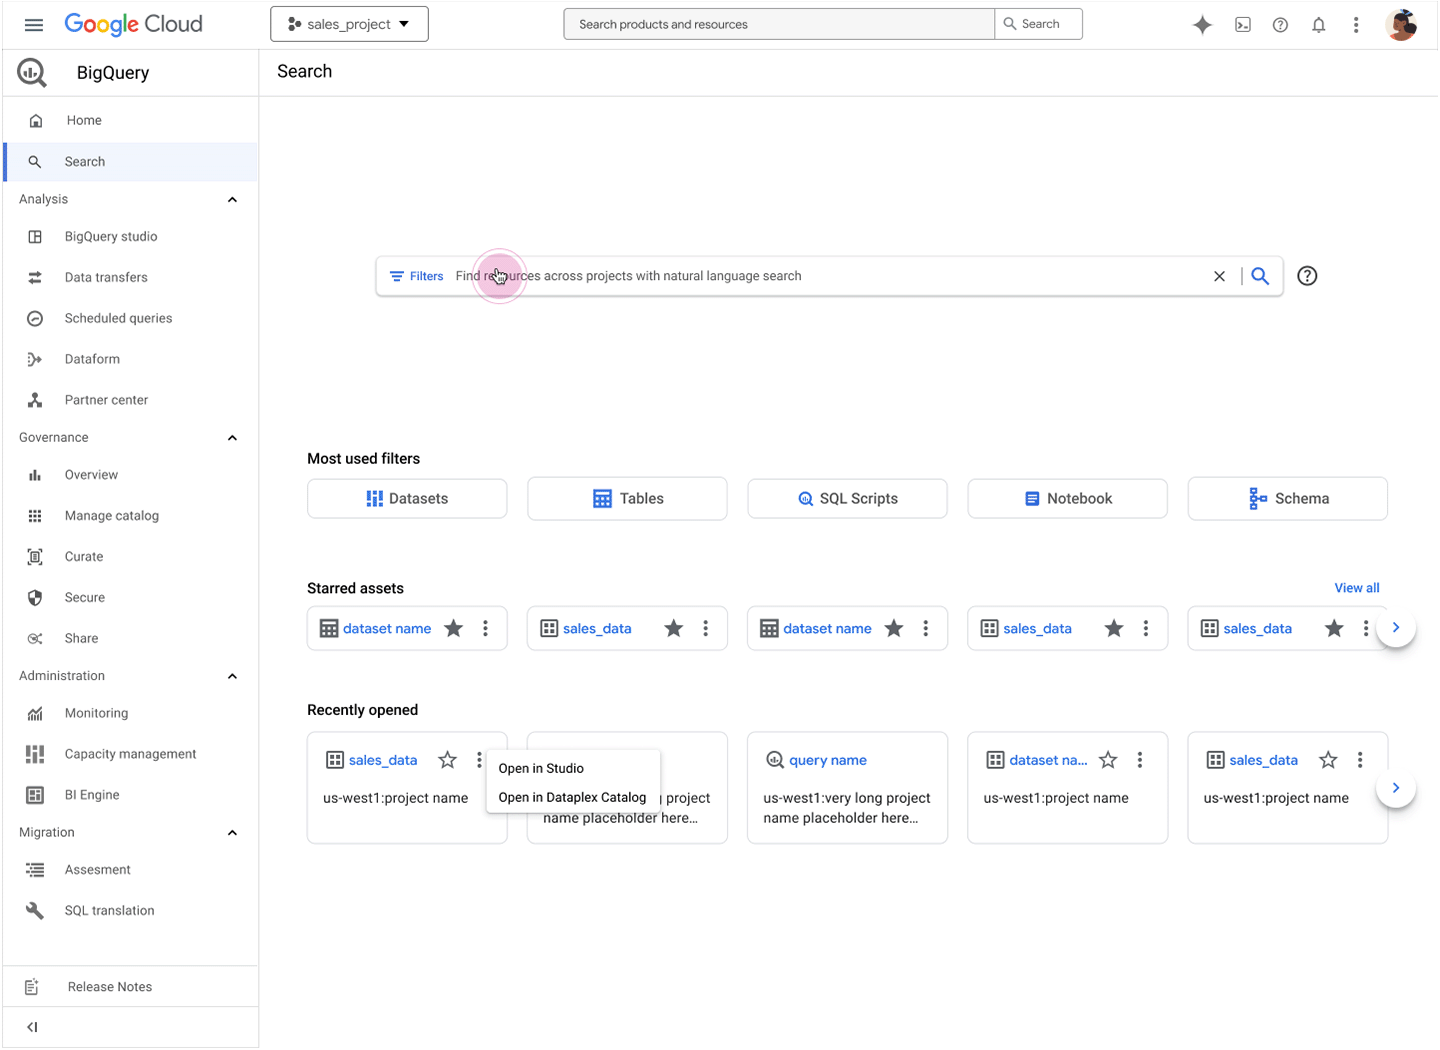
Task: Star the recently opened dataset na... card
Action: coord(1108,760)
